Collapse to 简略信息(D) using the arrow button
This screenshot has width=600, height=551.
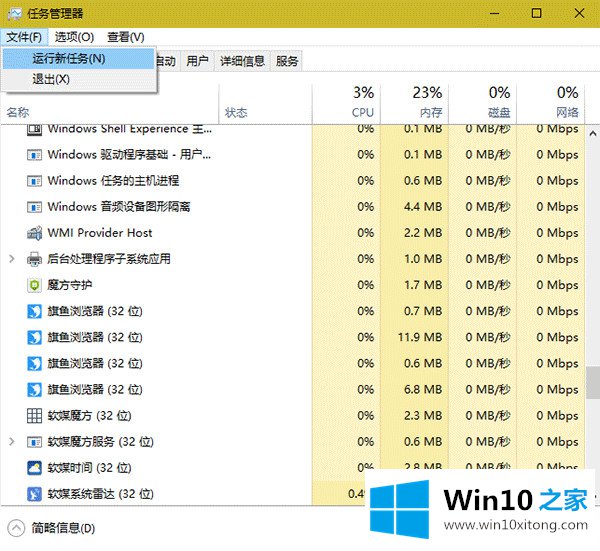click(16, 528)
